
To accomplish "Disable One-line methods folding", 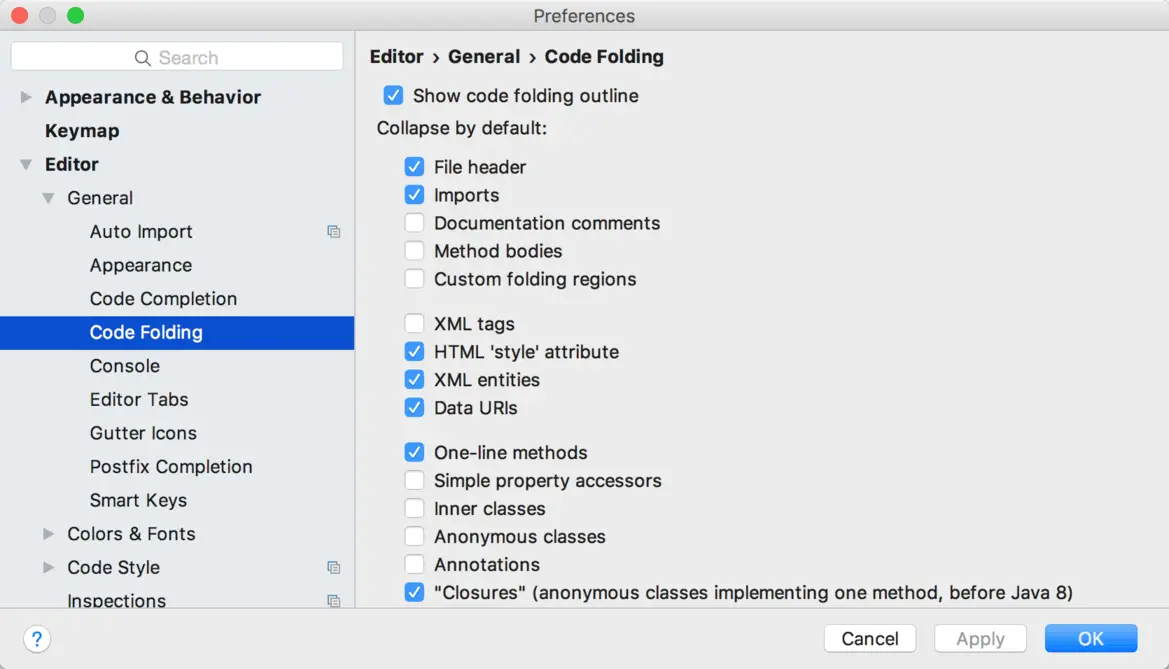I will (414, 453).
